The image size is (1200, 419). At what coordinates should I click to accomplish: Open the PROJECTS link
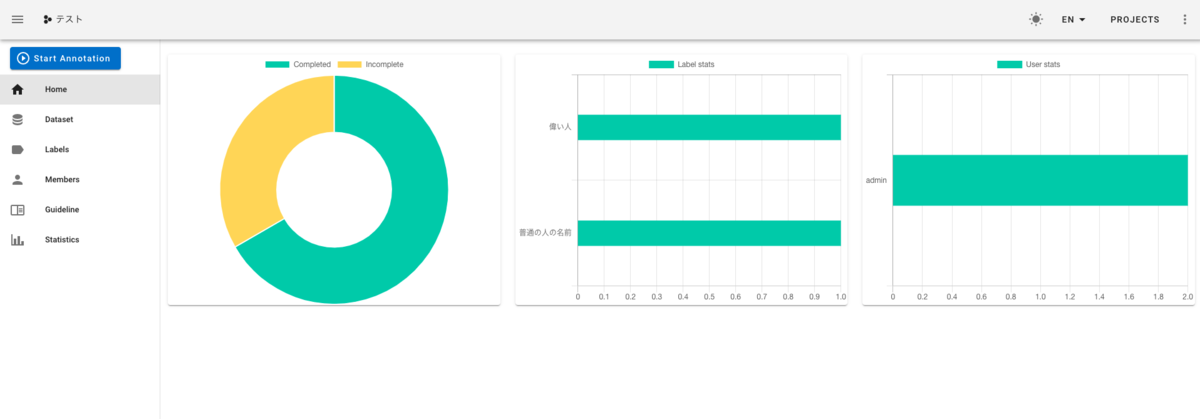click(x=1135, y=19)
